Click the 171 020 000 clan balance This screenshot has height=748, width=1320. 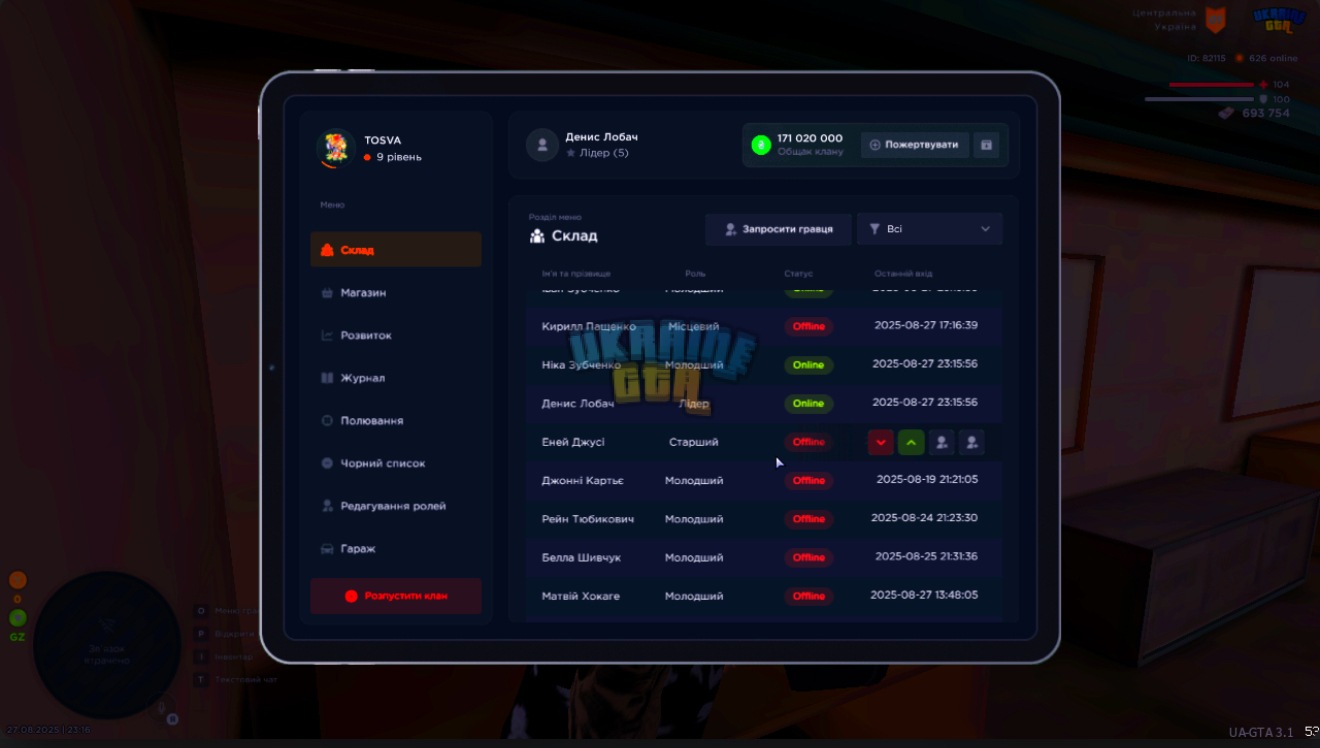point(810,138)
